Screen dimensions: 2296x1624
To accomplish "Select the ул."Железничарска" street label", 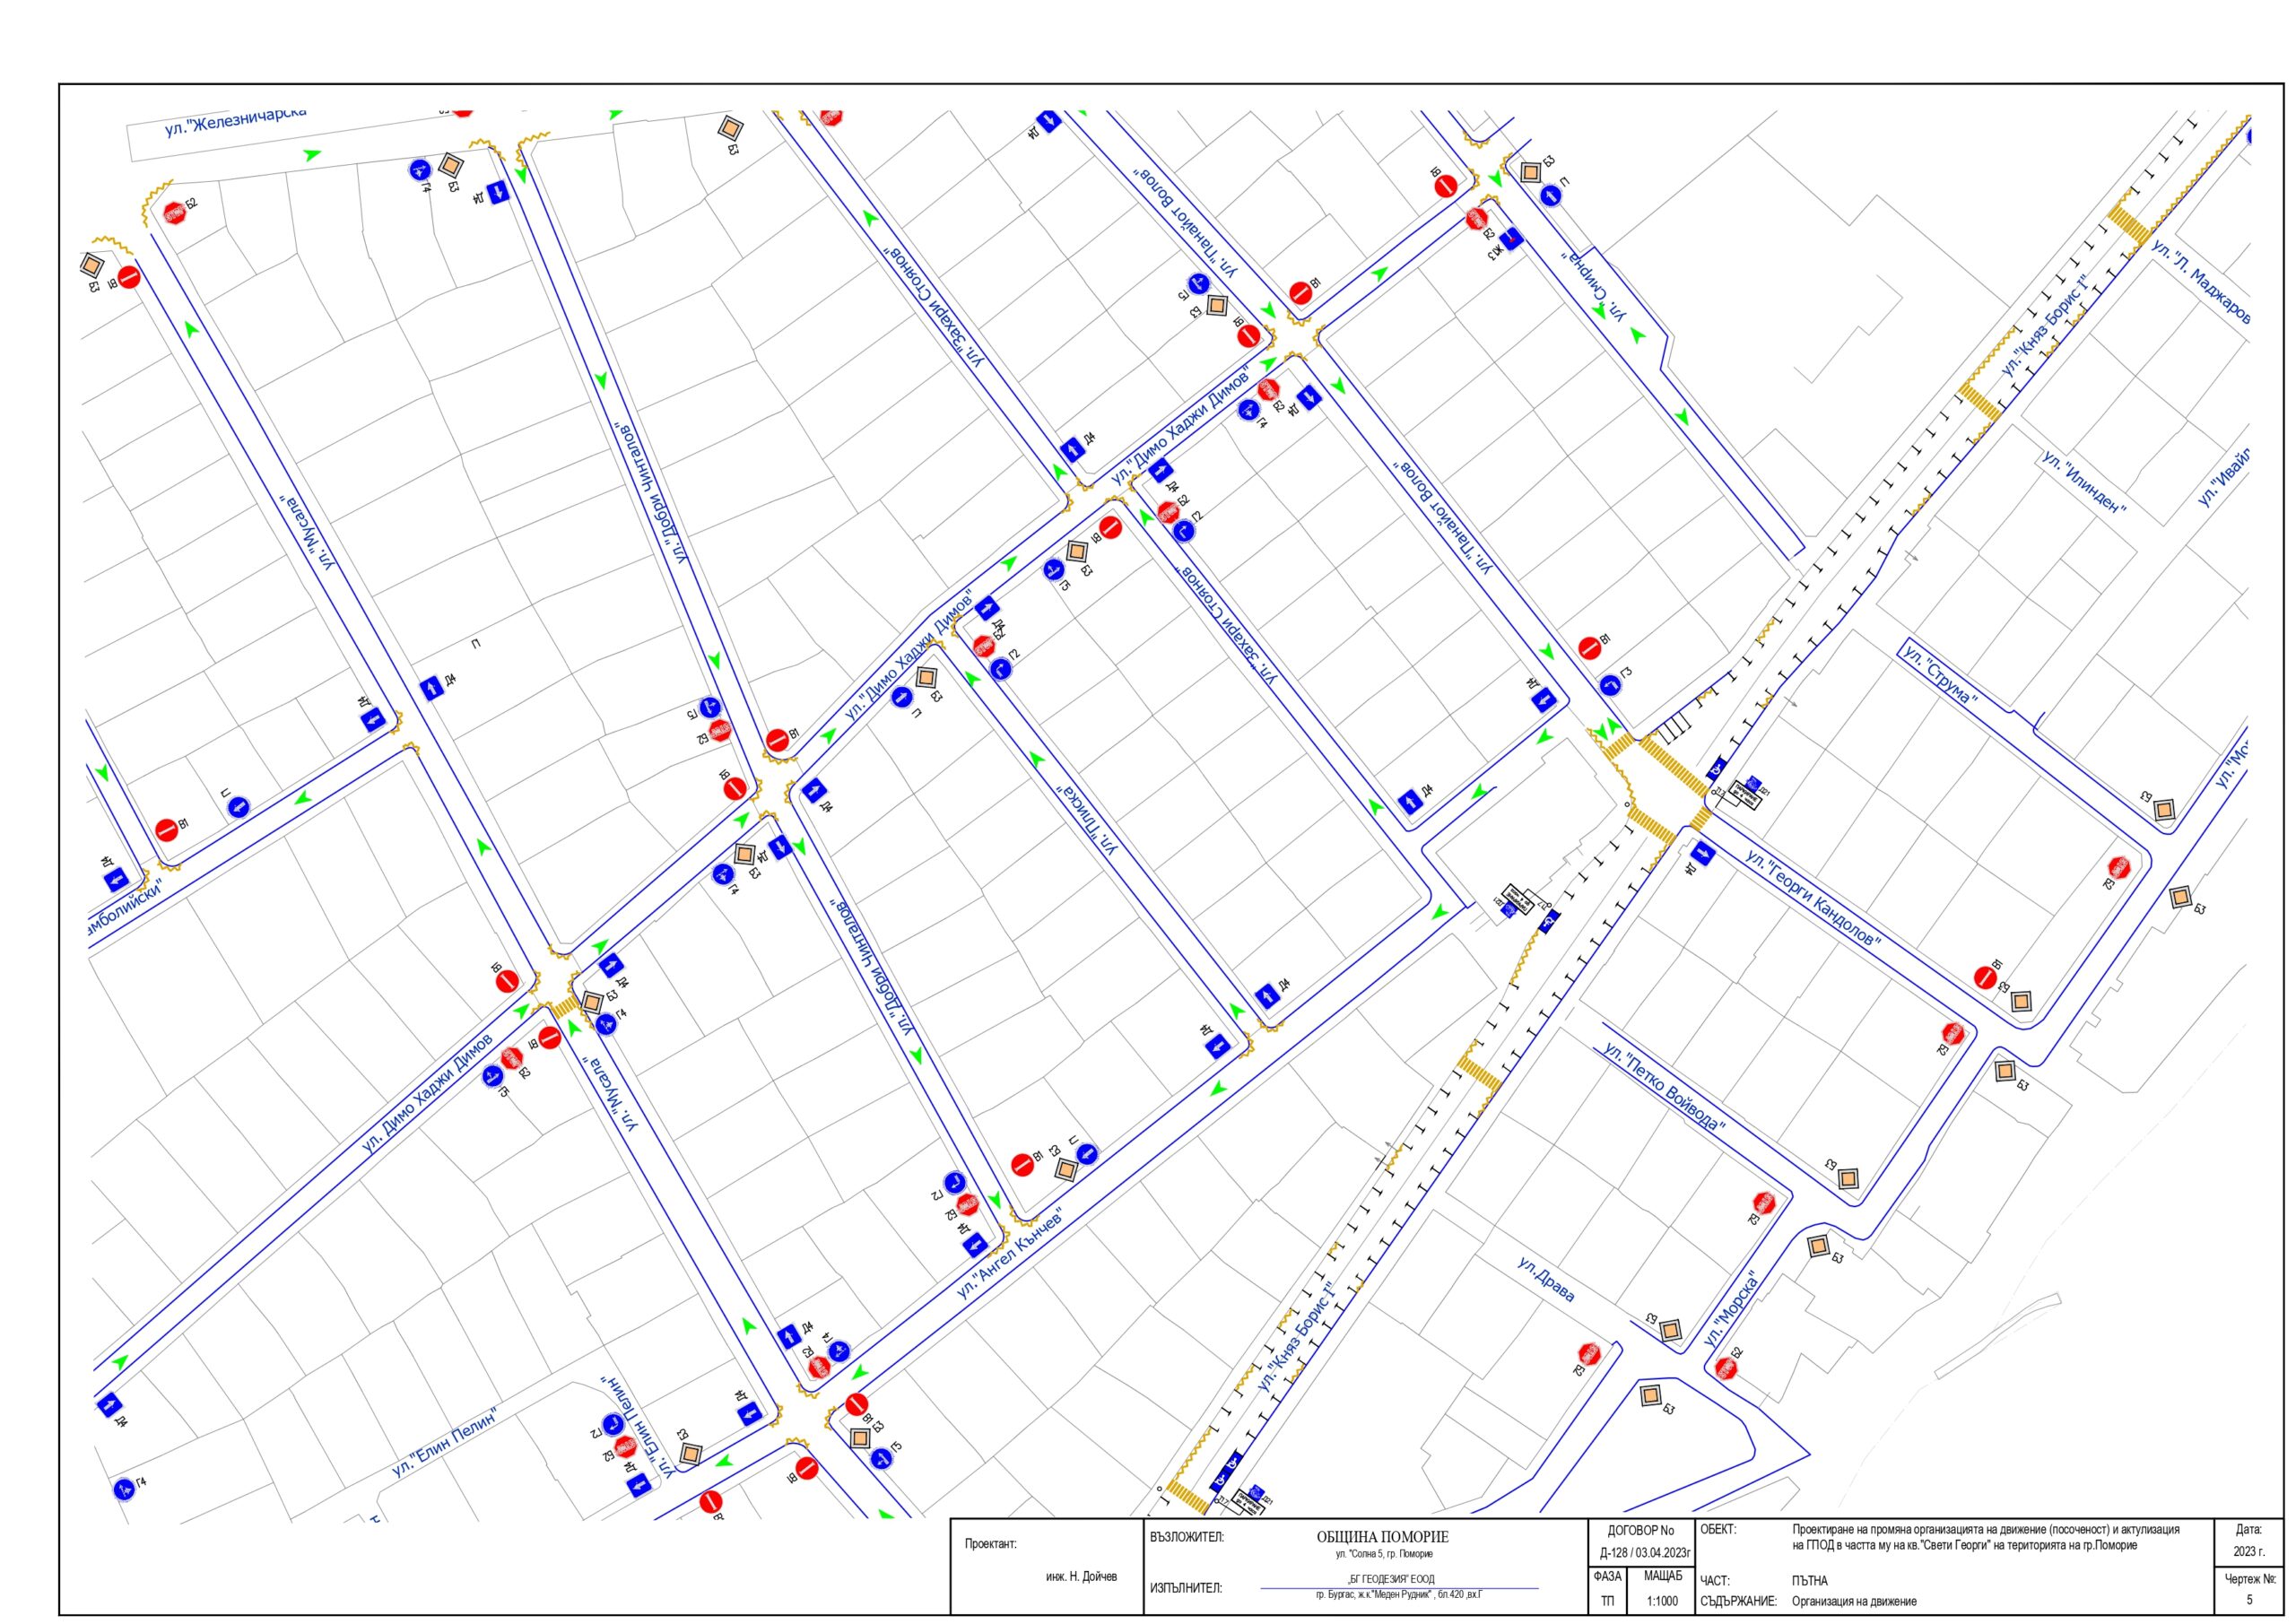I will pyautogui.click(x=236, y=120).
